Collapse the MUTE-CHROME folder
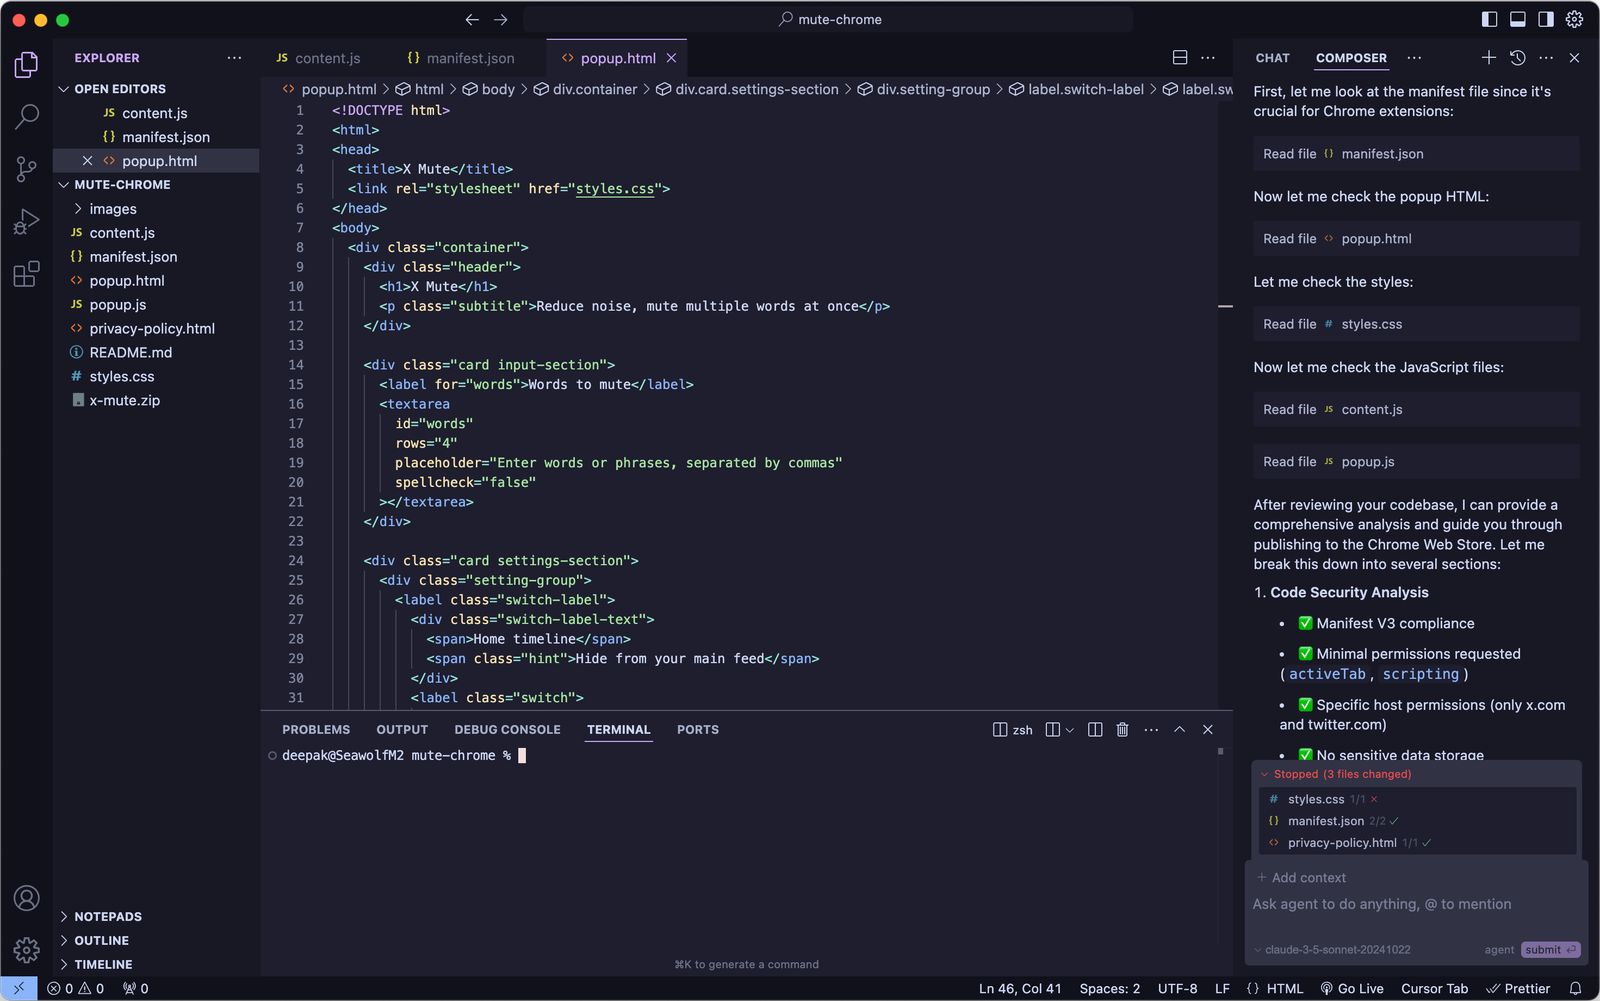Viewport: 1600px width, 1001px height. click(64, 184)
